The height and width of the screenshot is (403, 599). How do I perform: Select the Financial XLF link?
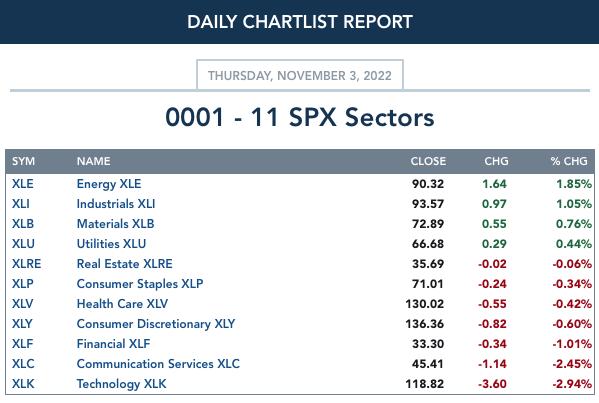point(113,344)
